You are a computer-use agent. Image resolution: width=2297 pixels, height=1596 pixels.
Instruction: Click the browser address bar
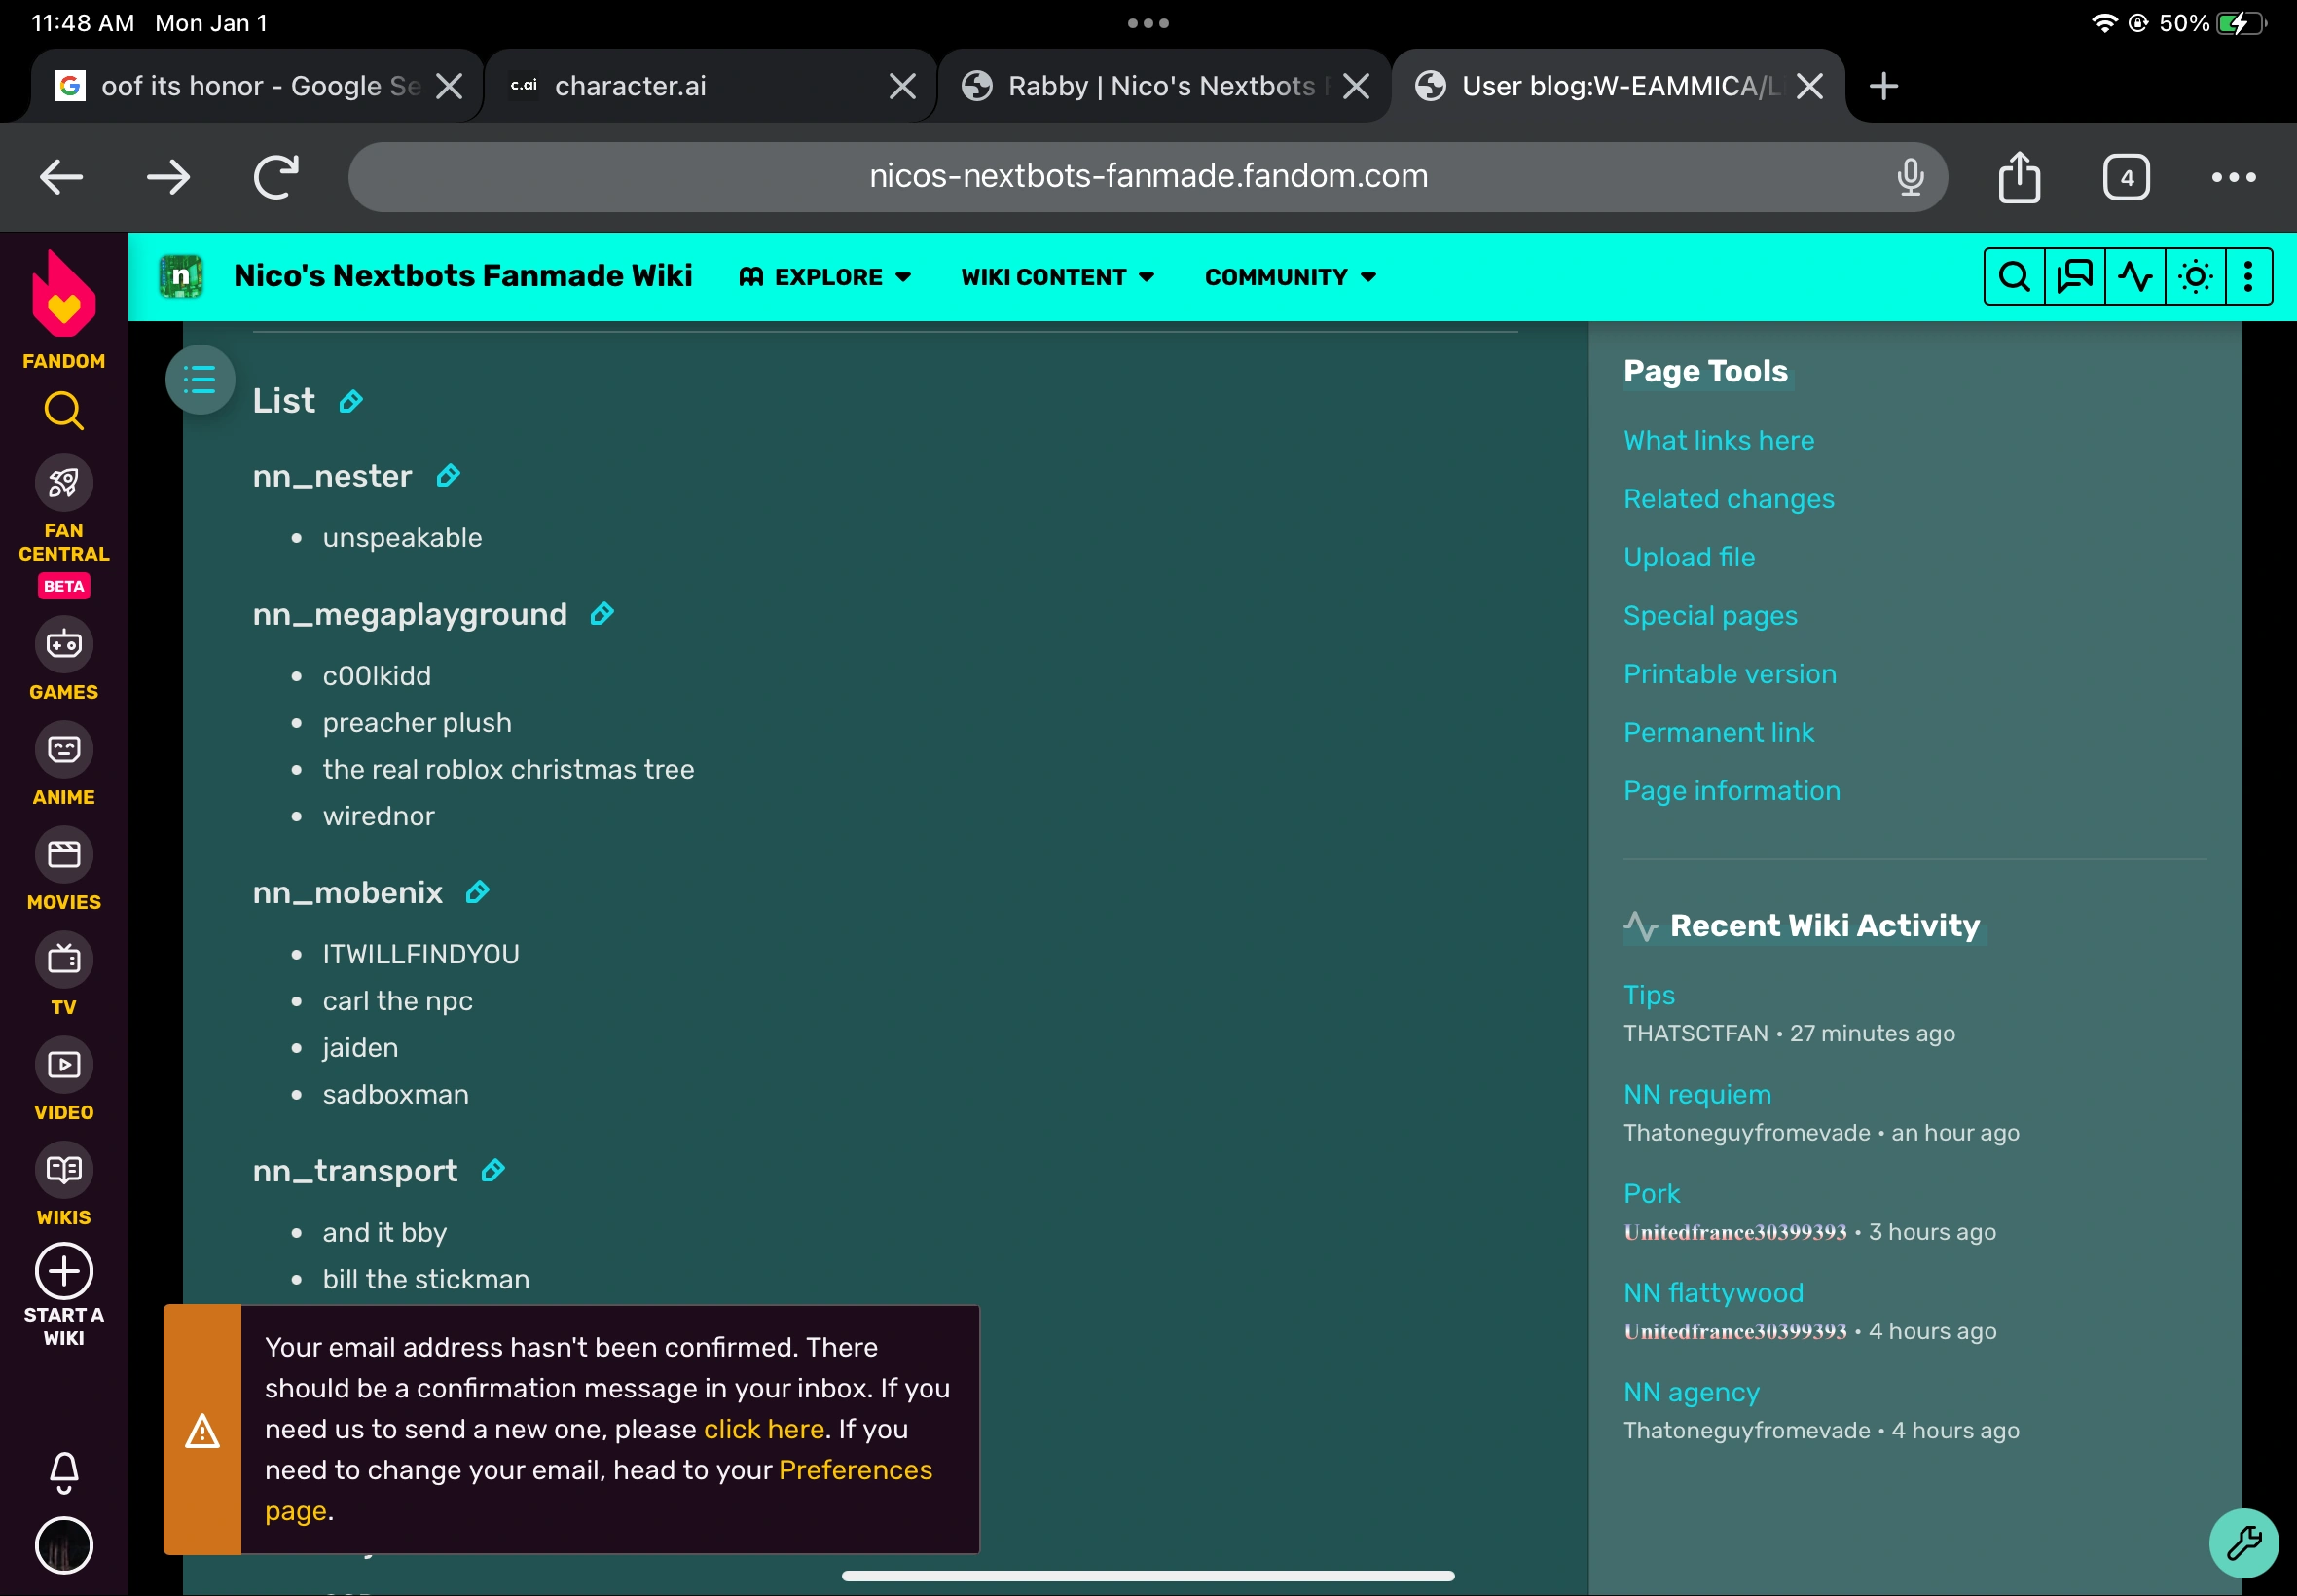pyautogui.click(x=1147, y=177)
